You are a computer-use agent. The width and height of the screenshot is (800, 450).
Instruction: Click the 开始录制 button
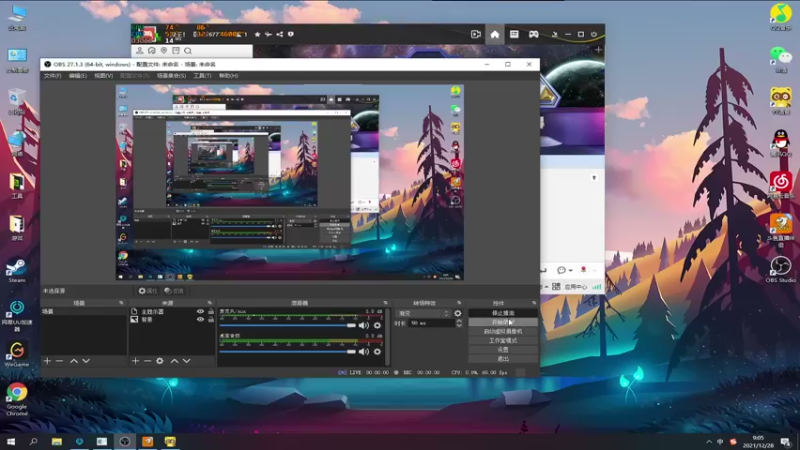point(503,322)
